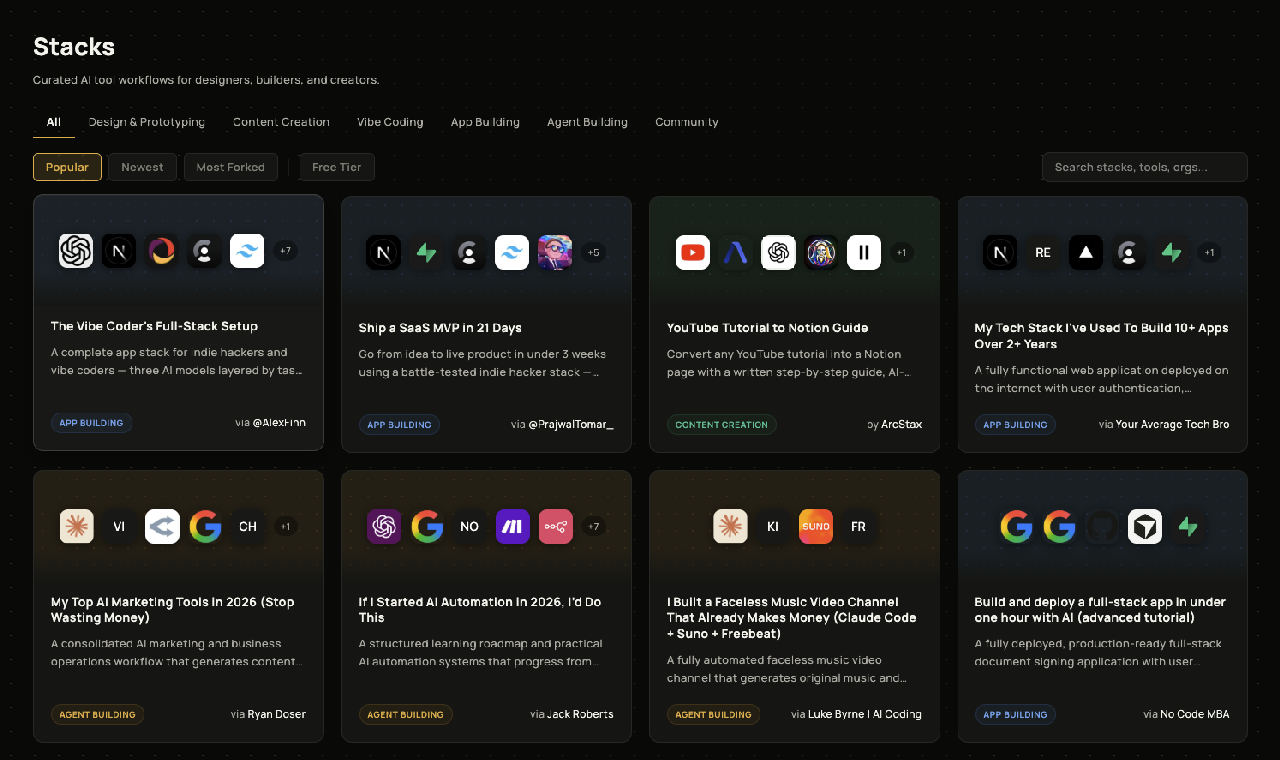Image resolution: width=1280 pixels, height=760 pixels.
Task: Click the GitHub icon in the full-stack app tutorial card
Action: (x=1102, y=526)
